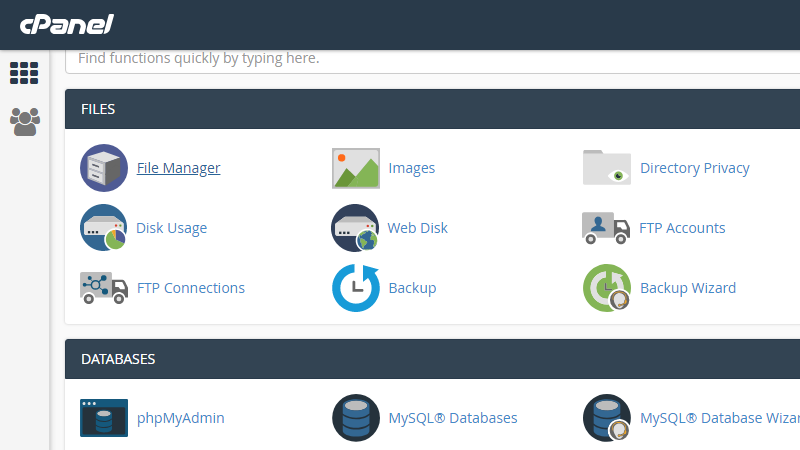Image resolution: width=800 pixels, height=450 pixels.
Task: Open the MySQL® Database Wizard link
Action: point(720,418)
